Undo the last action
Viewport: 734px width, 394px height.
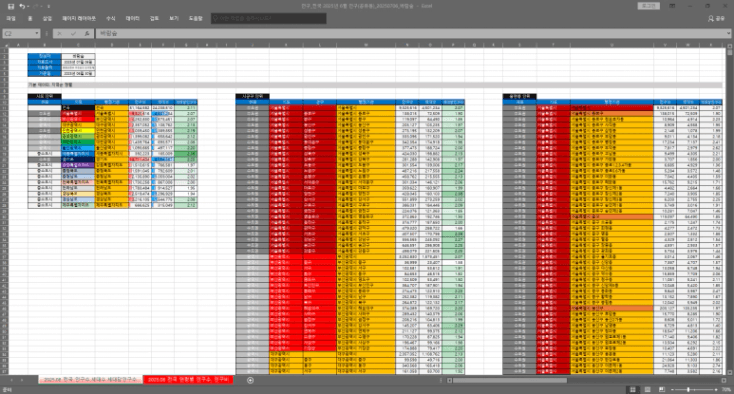[x=22, y=7]
